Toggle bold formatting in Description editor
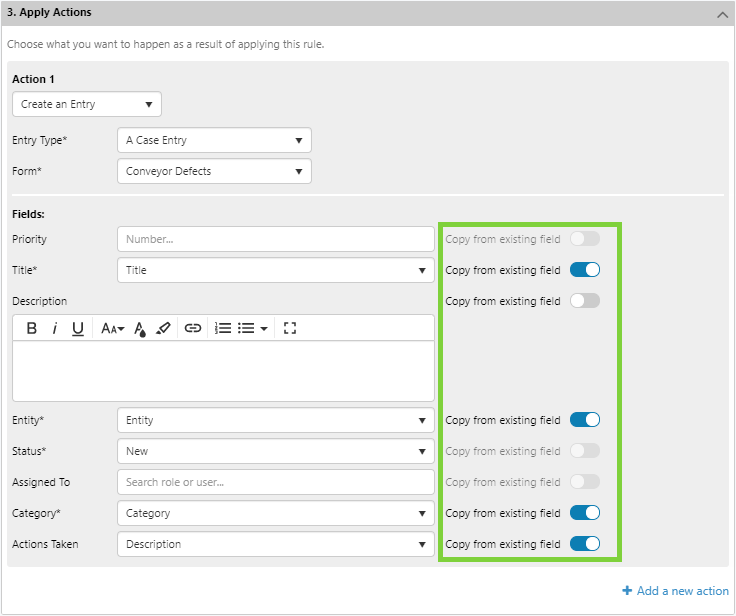The width and height of the screenshot is (736, 616). [x=32, y=328]
